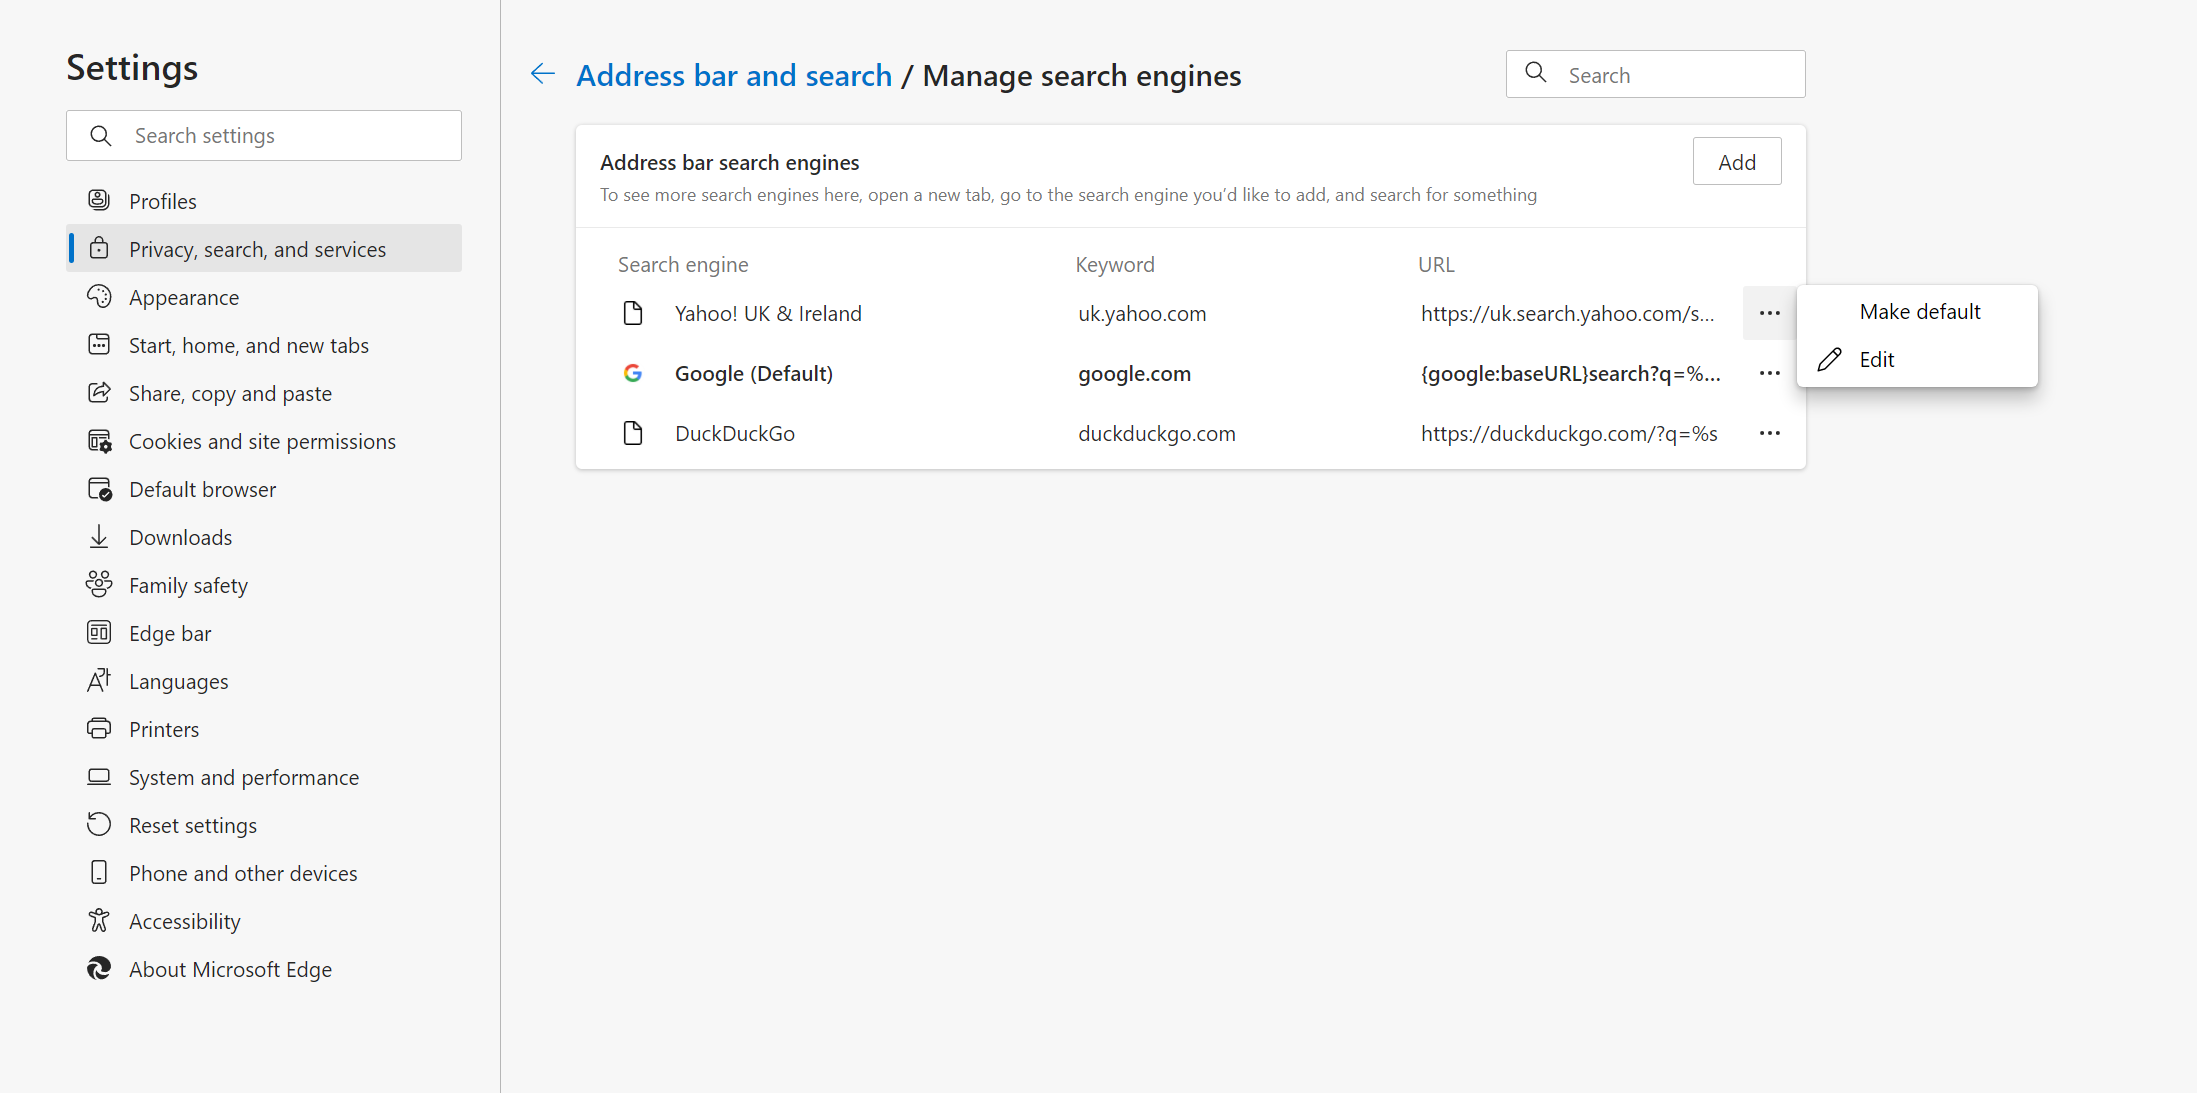Click the back arrow icon

[x=542, y=74]
